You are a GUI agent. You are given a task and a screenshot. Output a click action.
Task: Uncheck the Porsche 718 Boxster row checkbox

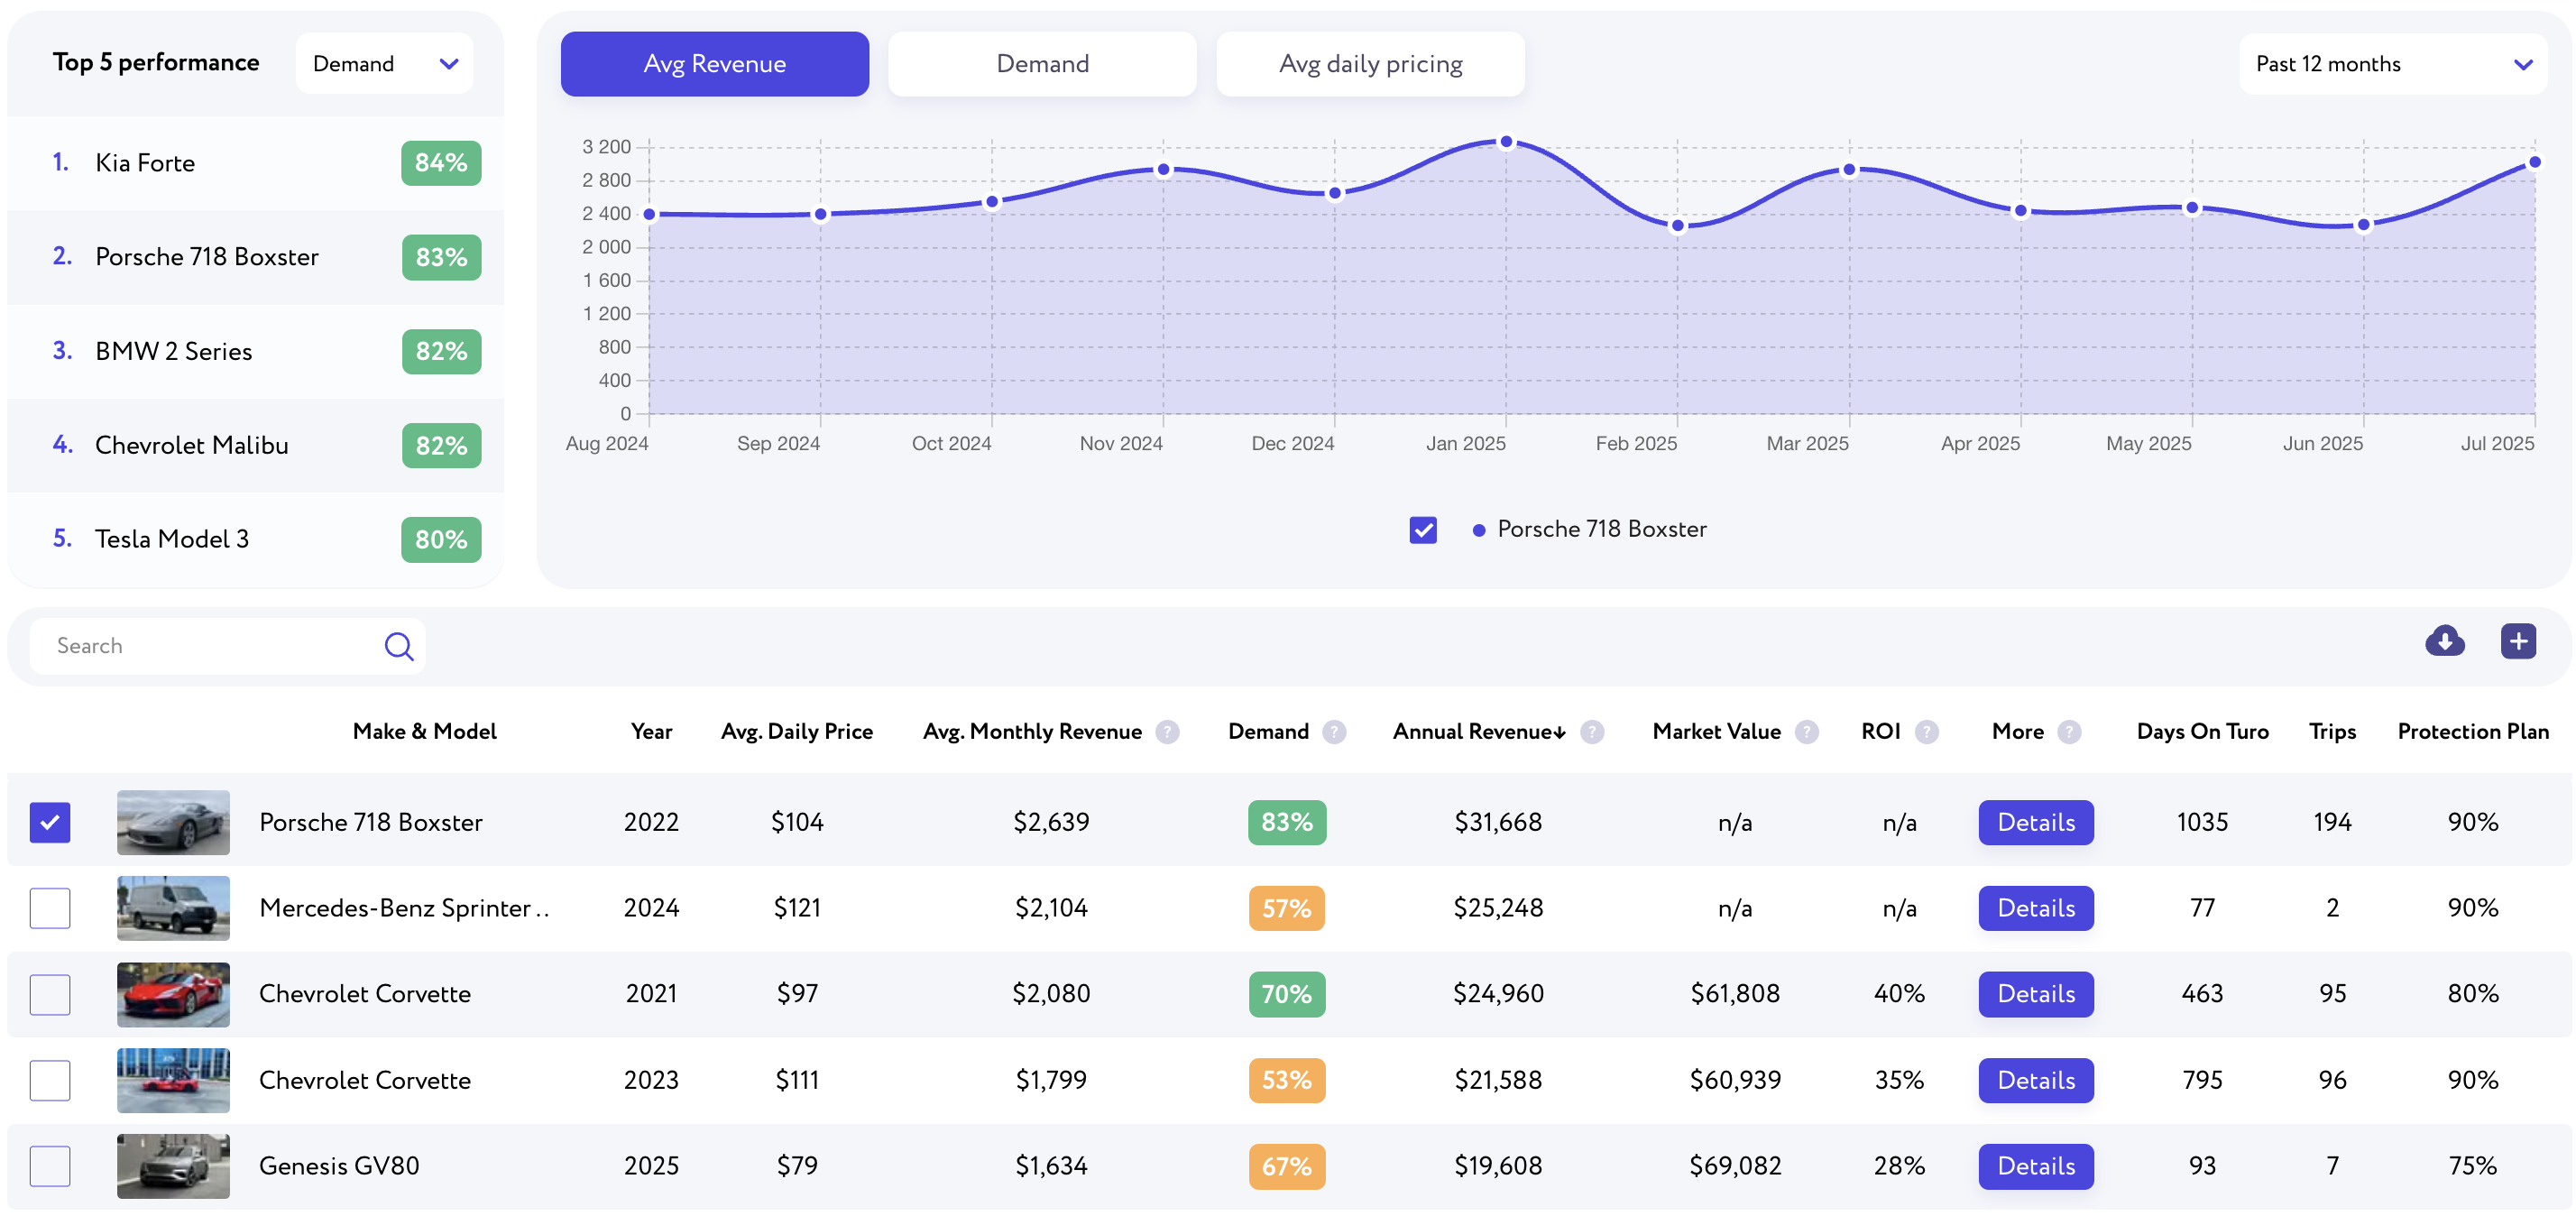click(x=50, y=822)
